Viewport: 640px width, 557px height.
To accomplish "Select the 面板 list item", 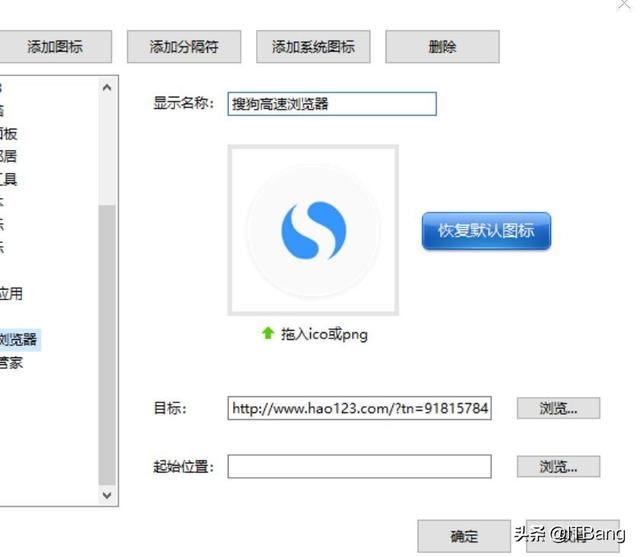I will [9, 133].
